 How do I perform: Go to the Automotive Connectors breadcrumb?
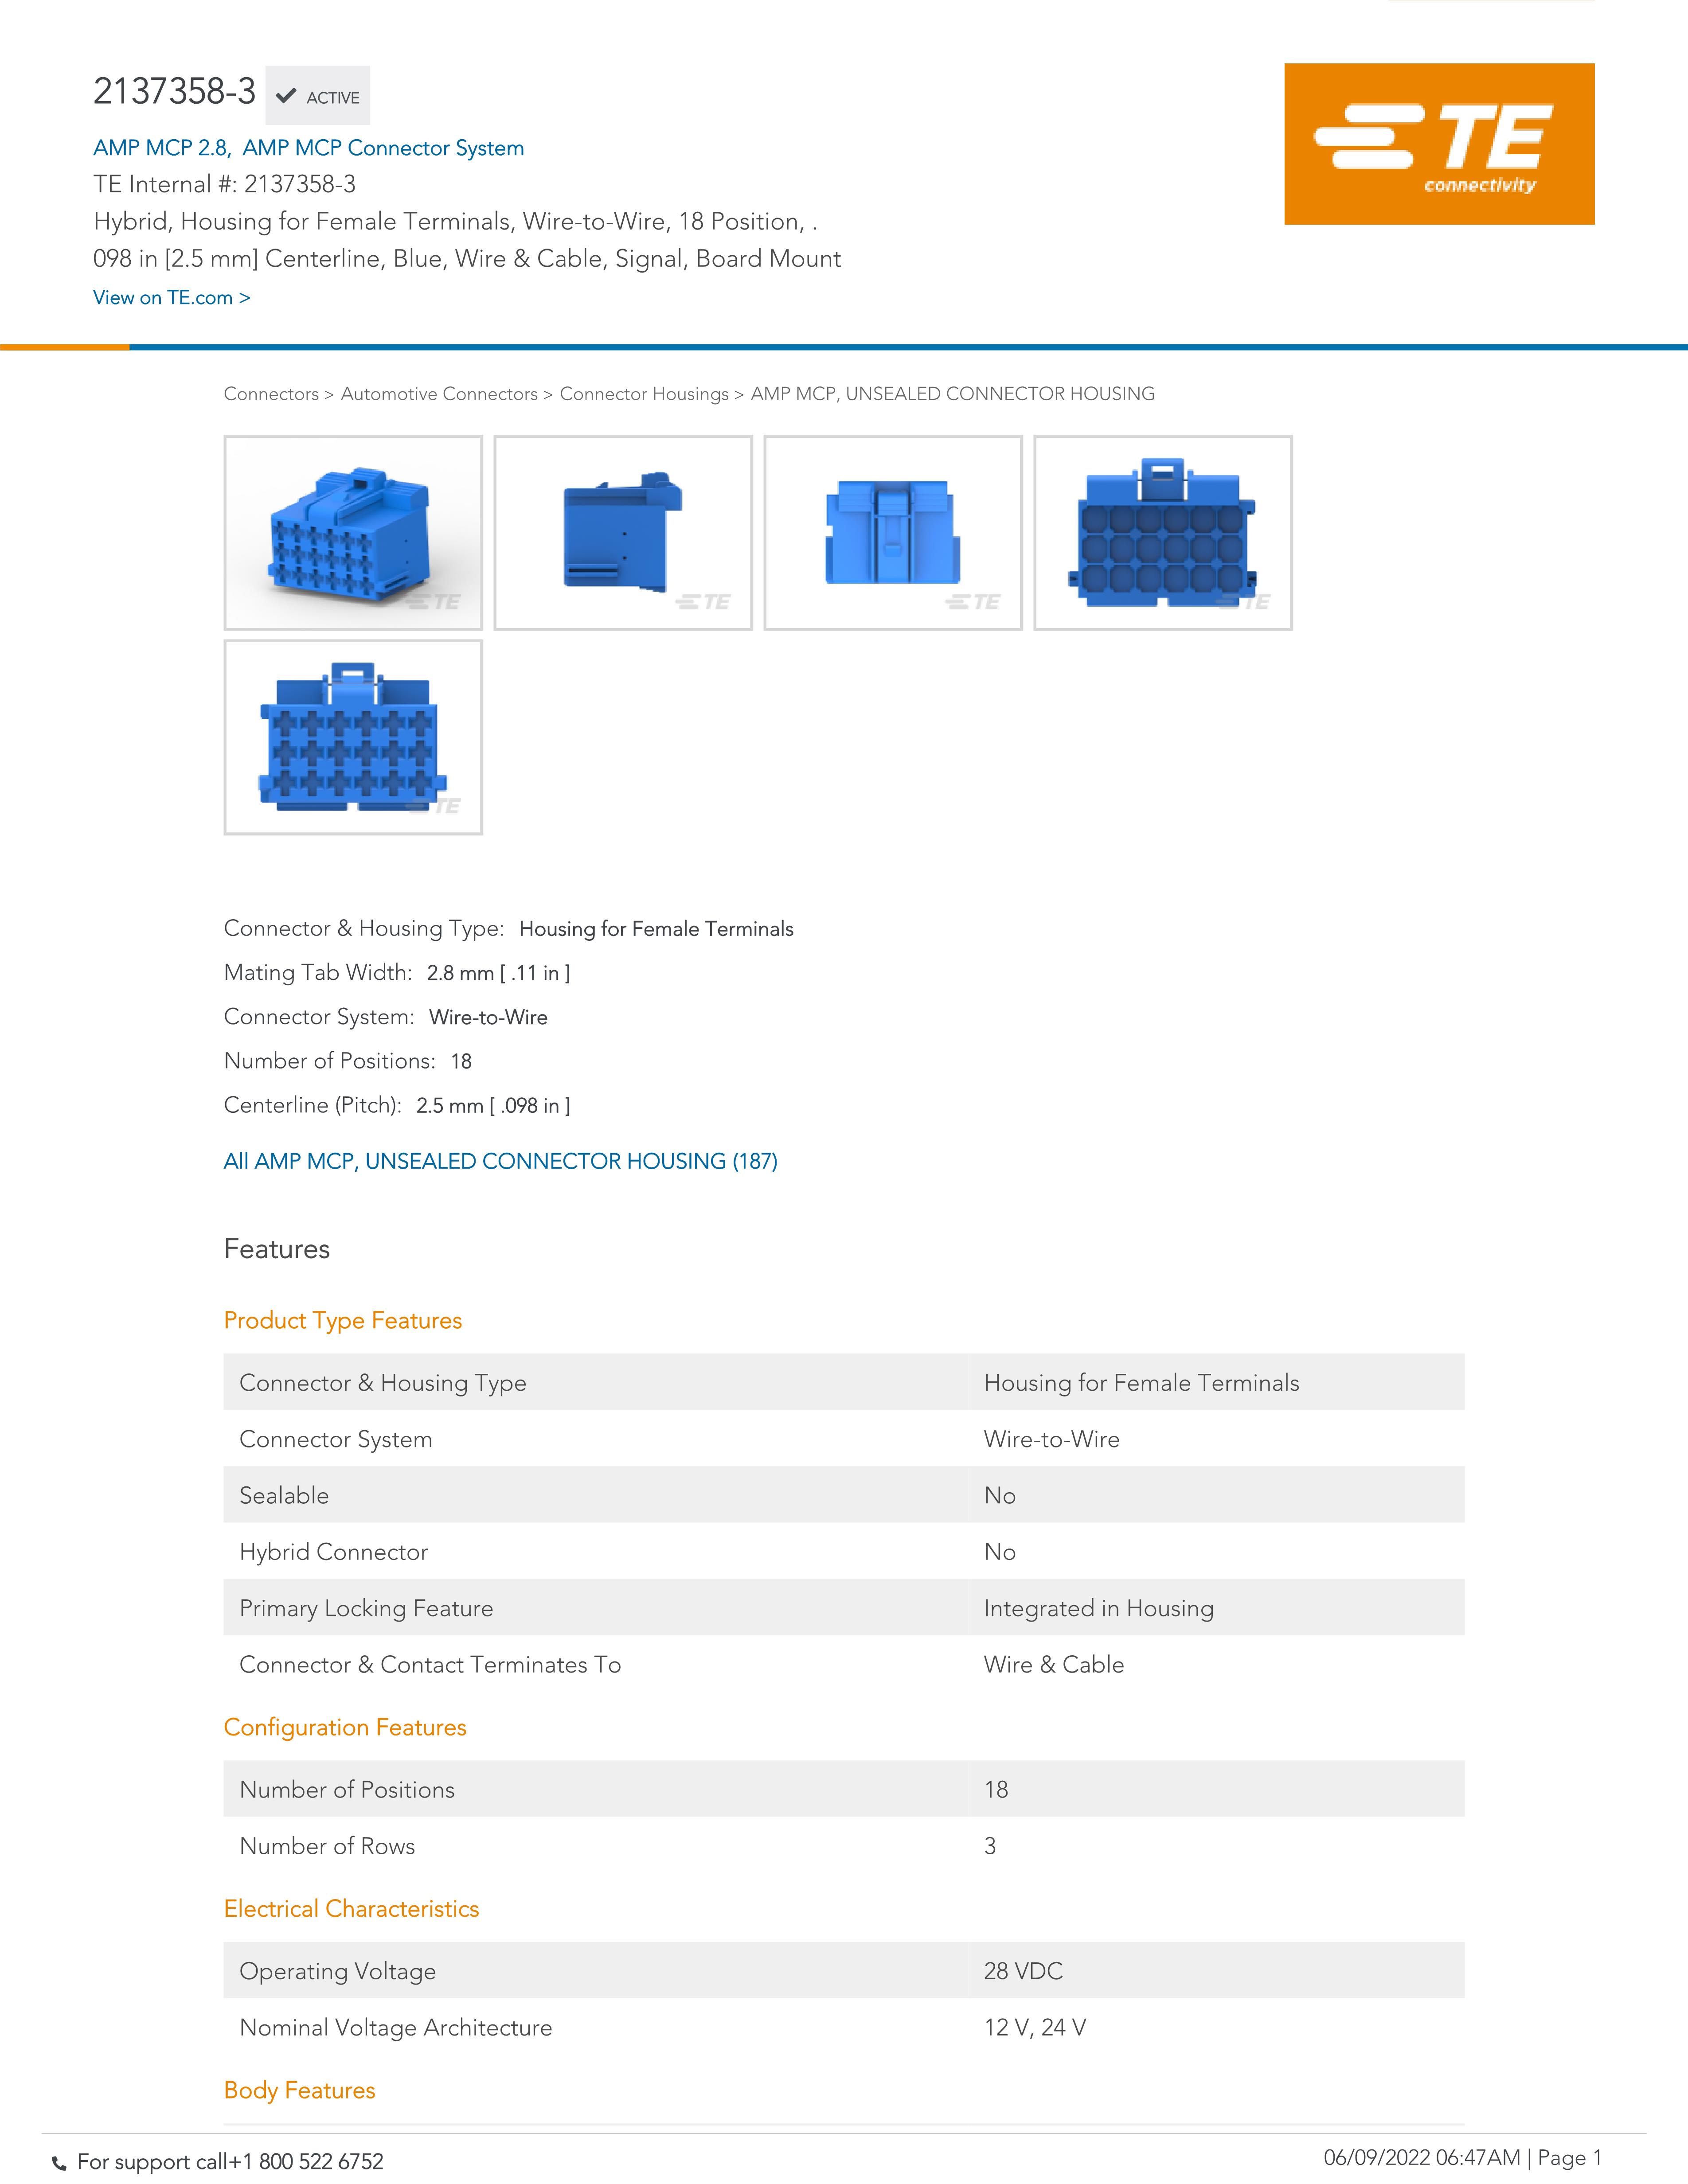coord(439,394)
